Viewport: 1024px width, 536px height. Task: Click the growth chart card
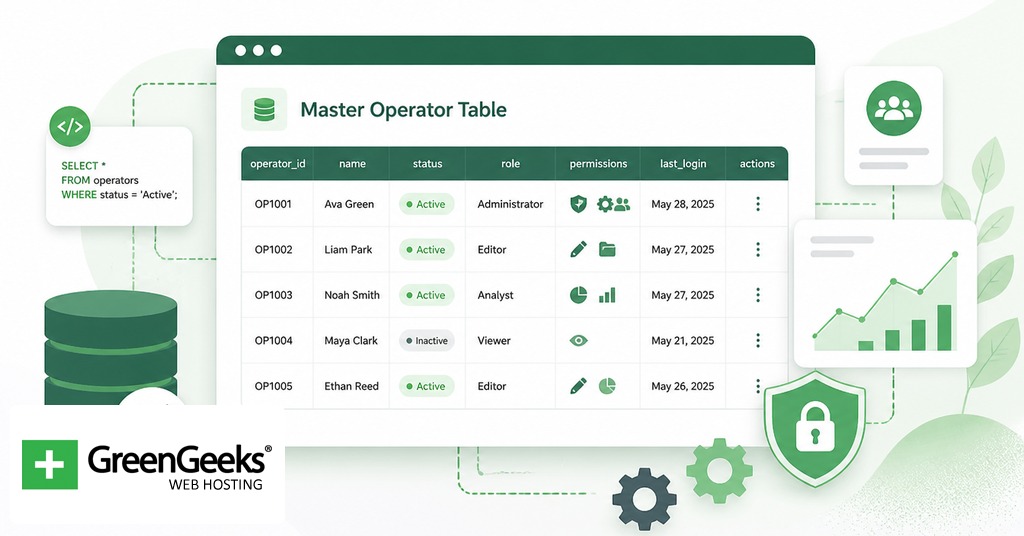click(x=885, y=294)
